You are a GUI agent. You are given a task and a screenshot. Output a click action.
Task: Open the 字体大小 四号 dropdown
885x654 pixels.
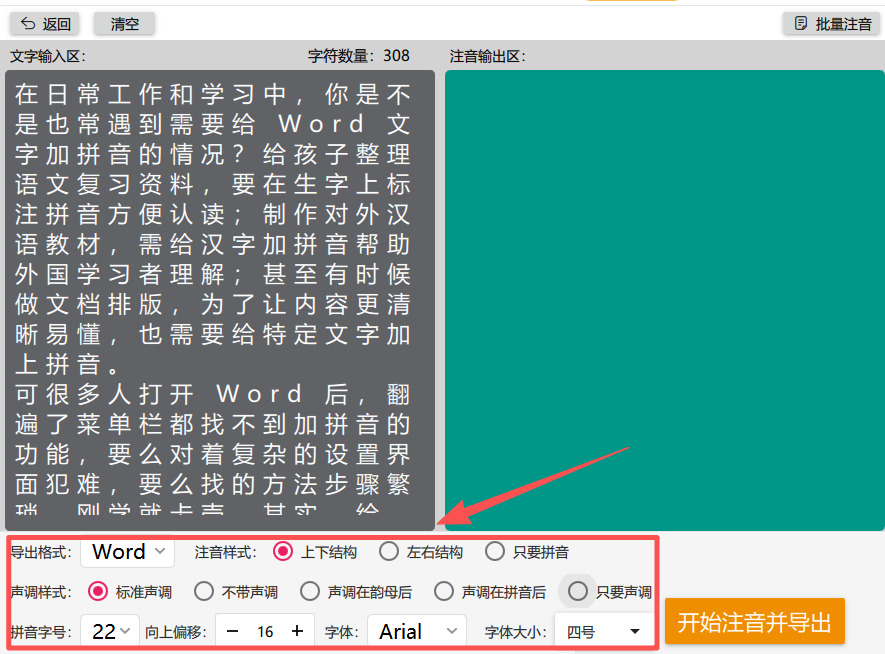601,631
